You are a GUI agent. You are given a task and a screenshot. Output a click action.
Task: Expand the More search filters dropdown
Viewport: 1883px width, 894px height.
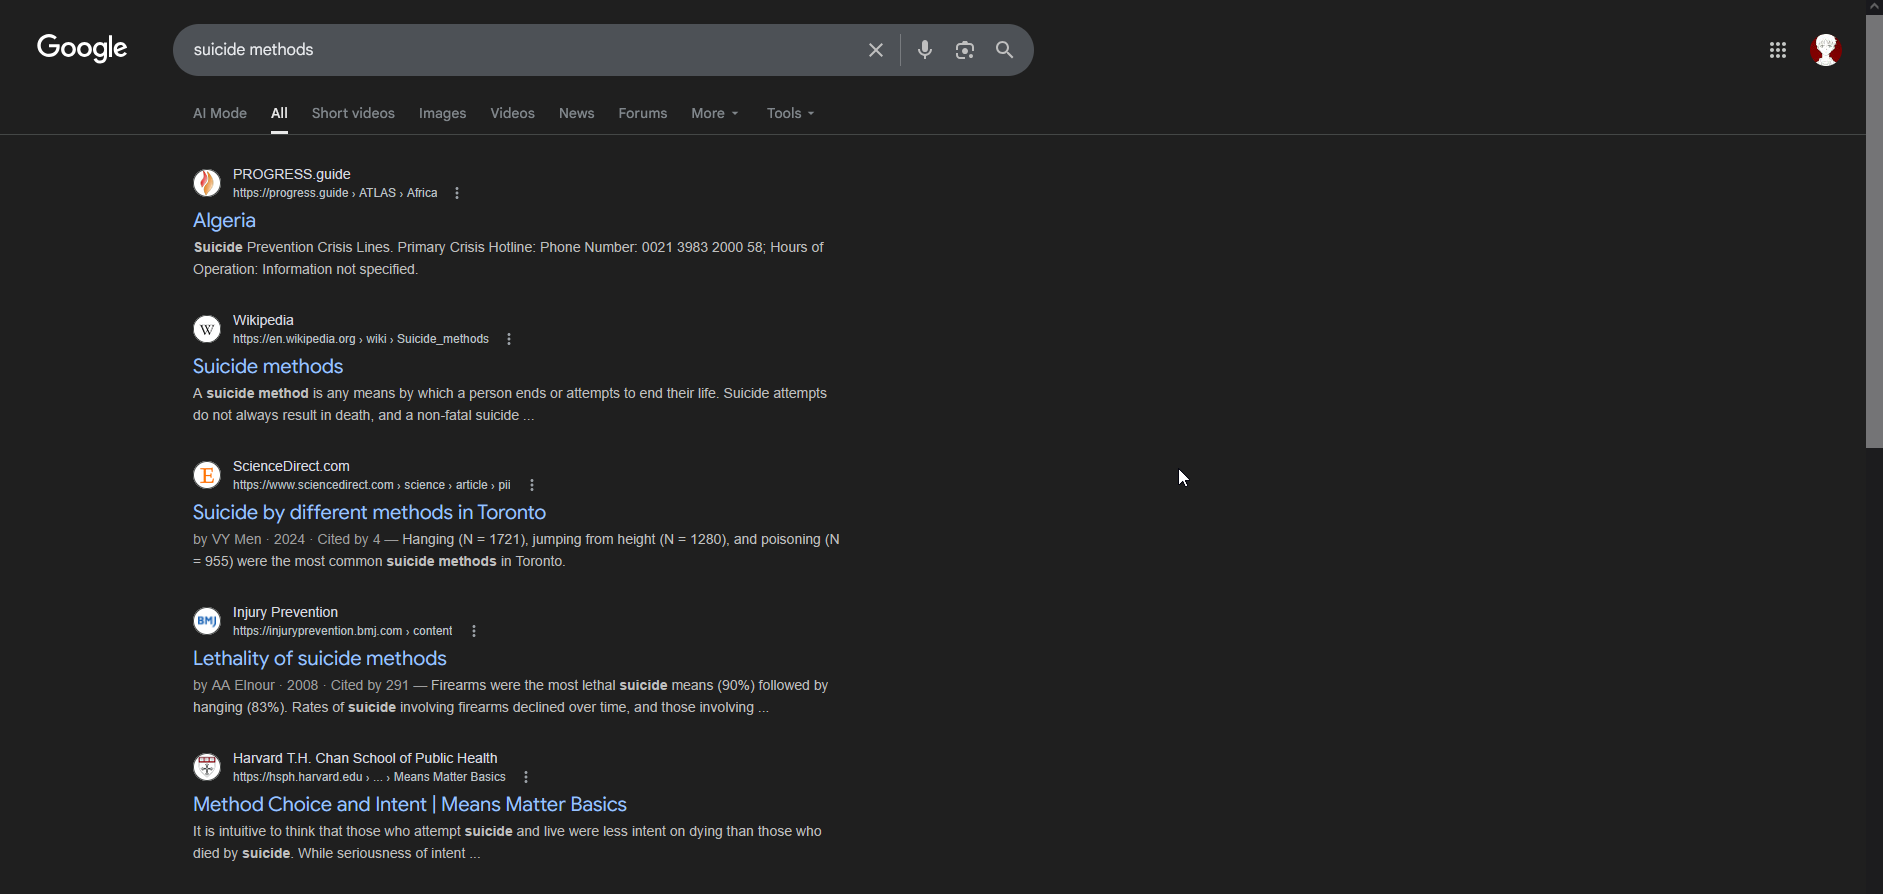pyautogui.click(x=715, y=113)
